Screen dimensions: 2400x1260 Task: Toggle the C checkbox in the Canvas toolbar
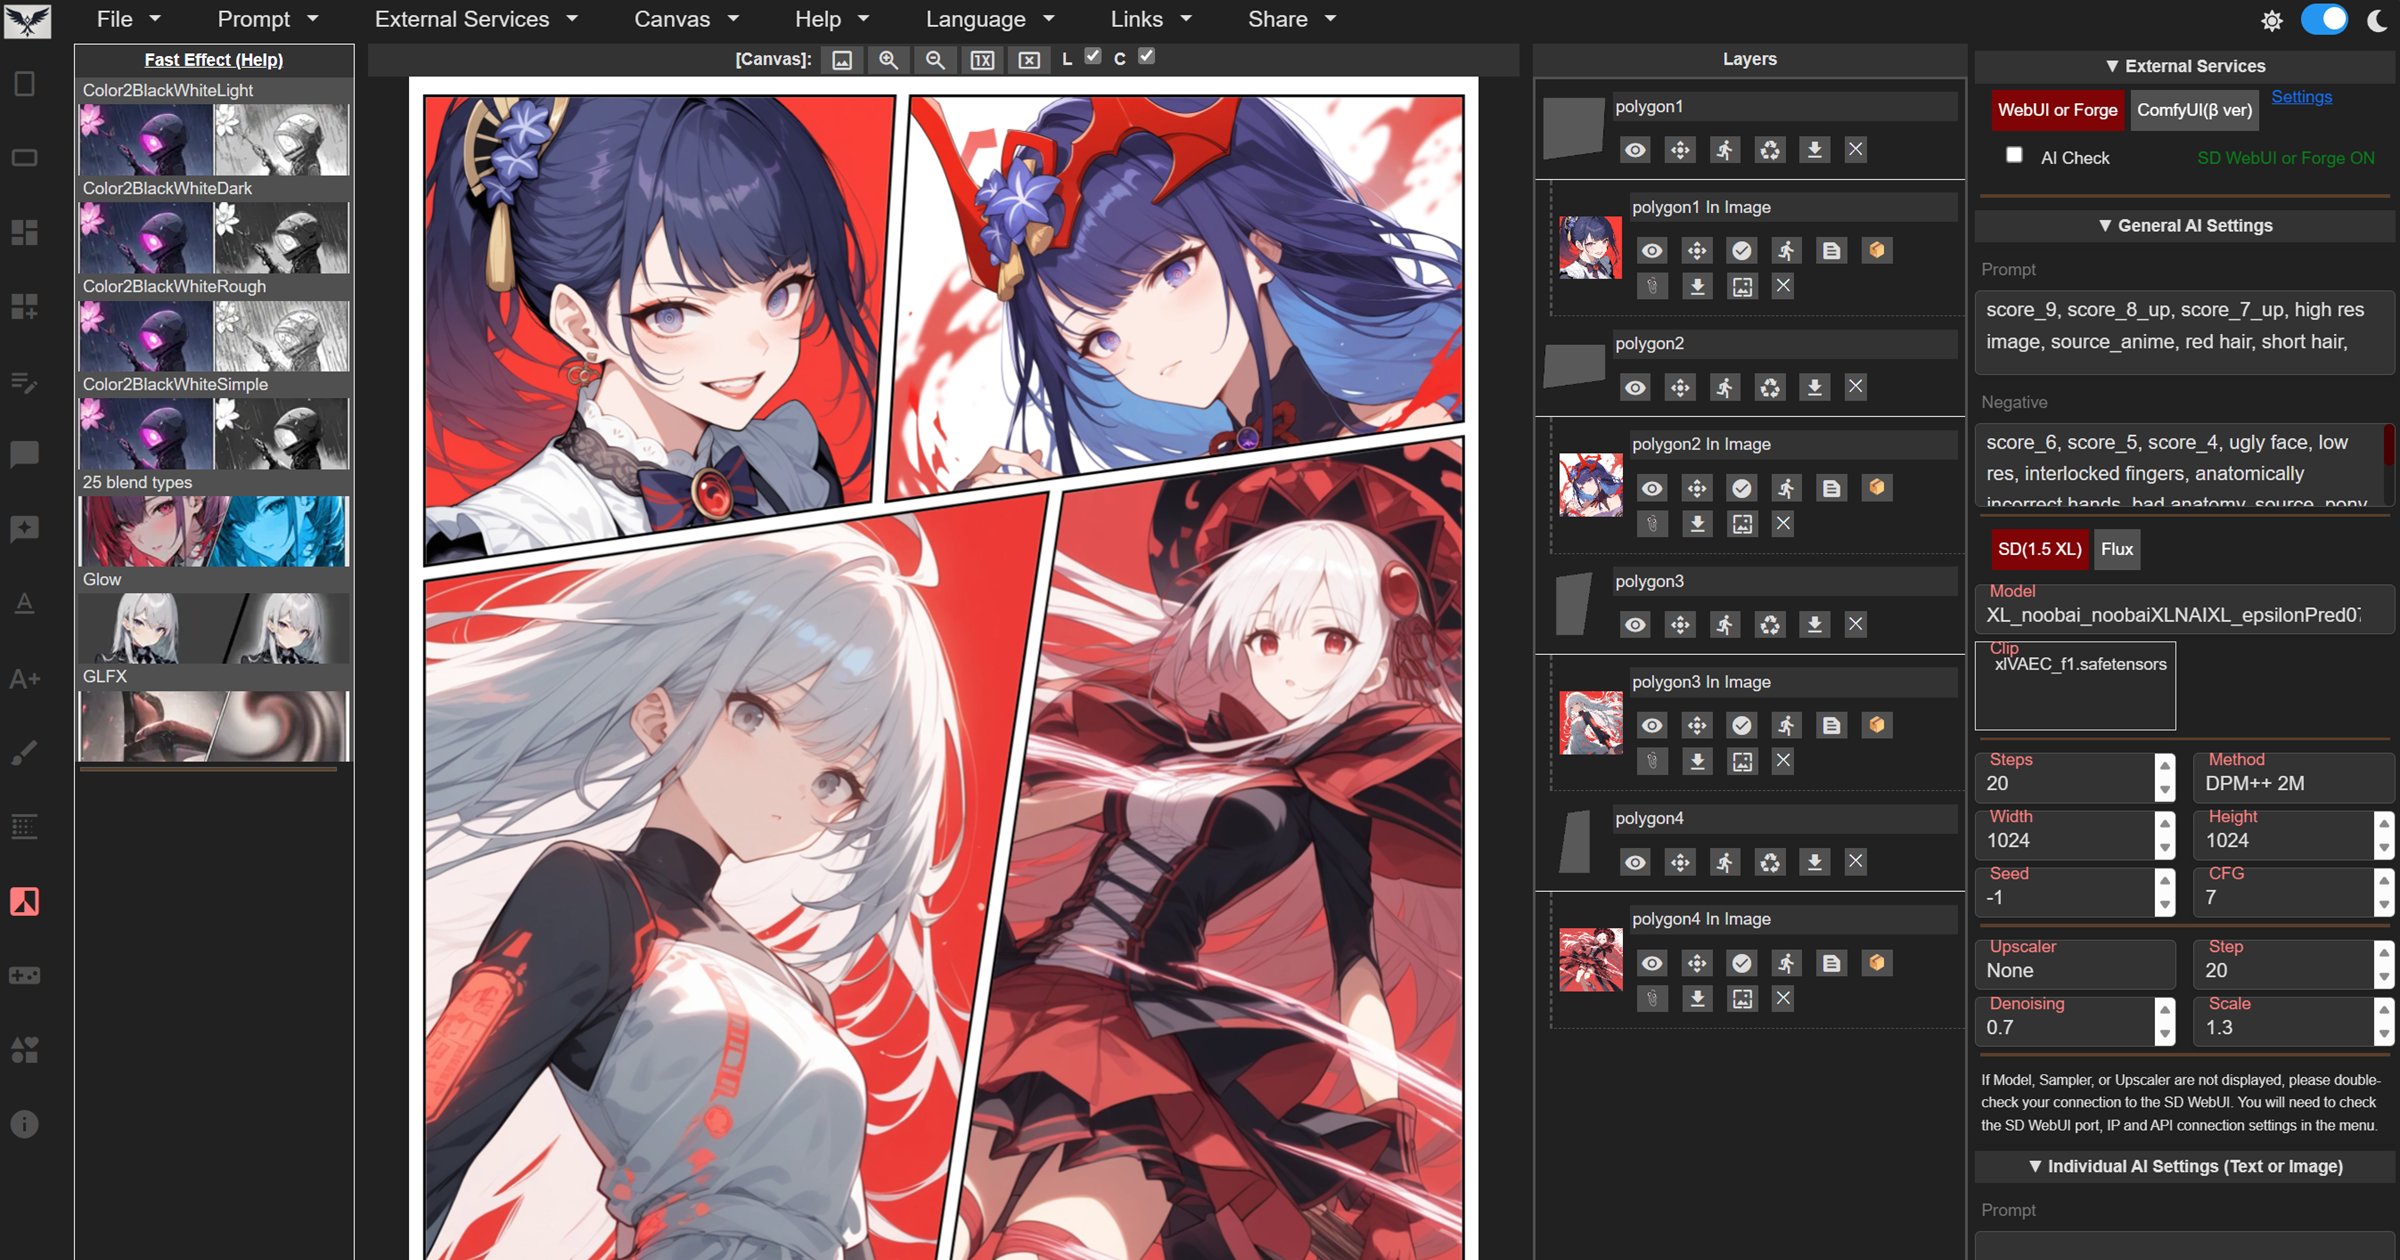click(x=1146, y=58)
